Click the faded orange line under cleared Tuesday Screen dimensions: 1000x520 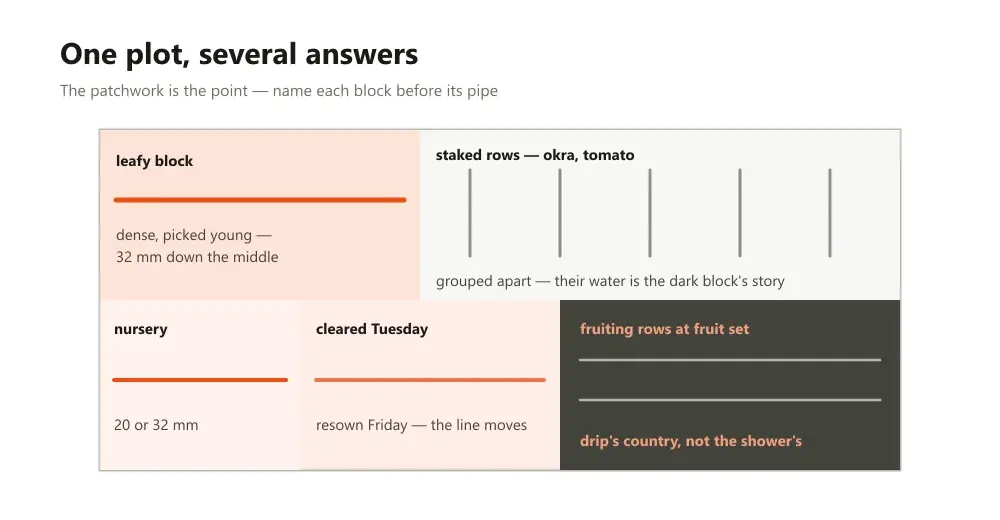[x=430, y=380]
